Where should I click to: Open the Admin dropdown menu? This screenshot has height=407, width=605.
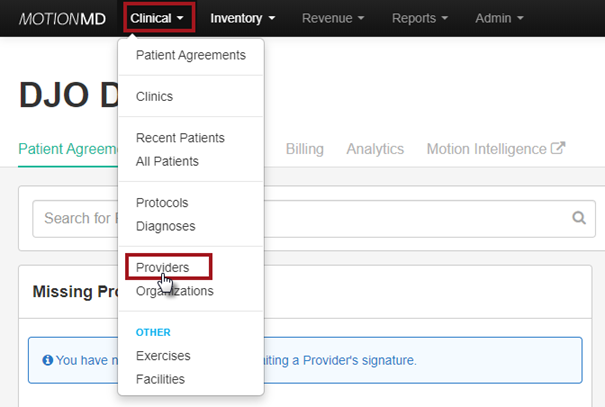point(505,18)
